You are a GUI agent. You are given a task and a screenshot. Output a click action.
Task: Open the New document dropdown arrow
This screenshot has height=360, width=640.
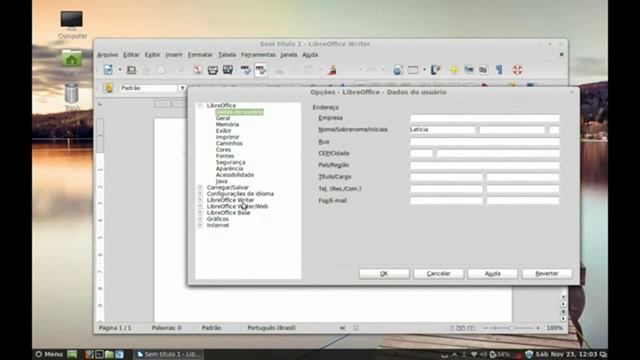(x=120, y=70)
